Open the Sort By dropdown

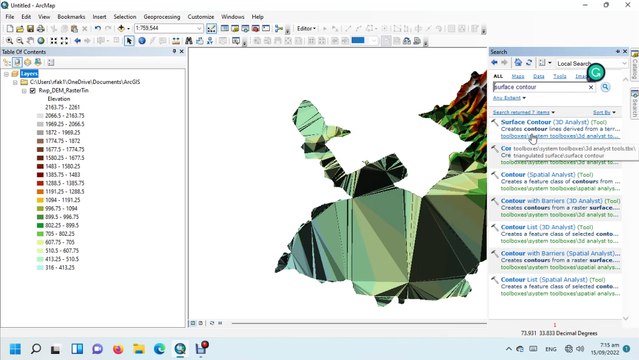(604, 113)
